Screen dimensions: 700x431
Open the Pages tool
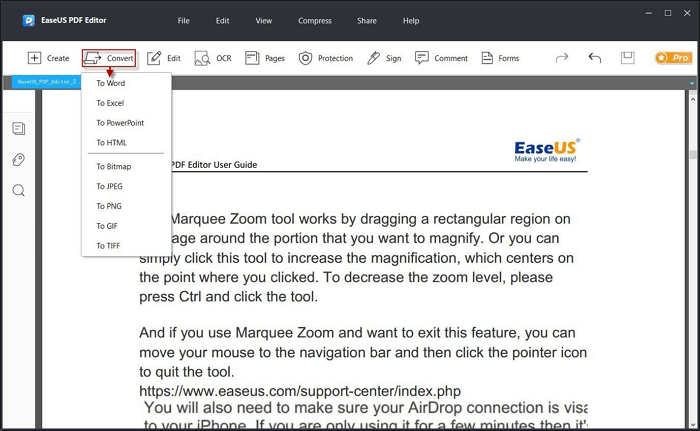click(x=265, y=58)
